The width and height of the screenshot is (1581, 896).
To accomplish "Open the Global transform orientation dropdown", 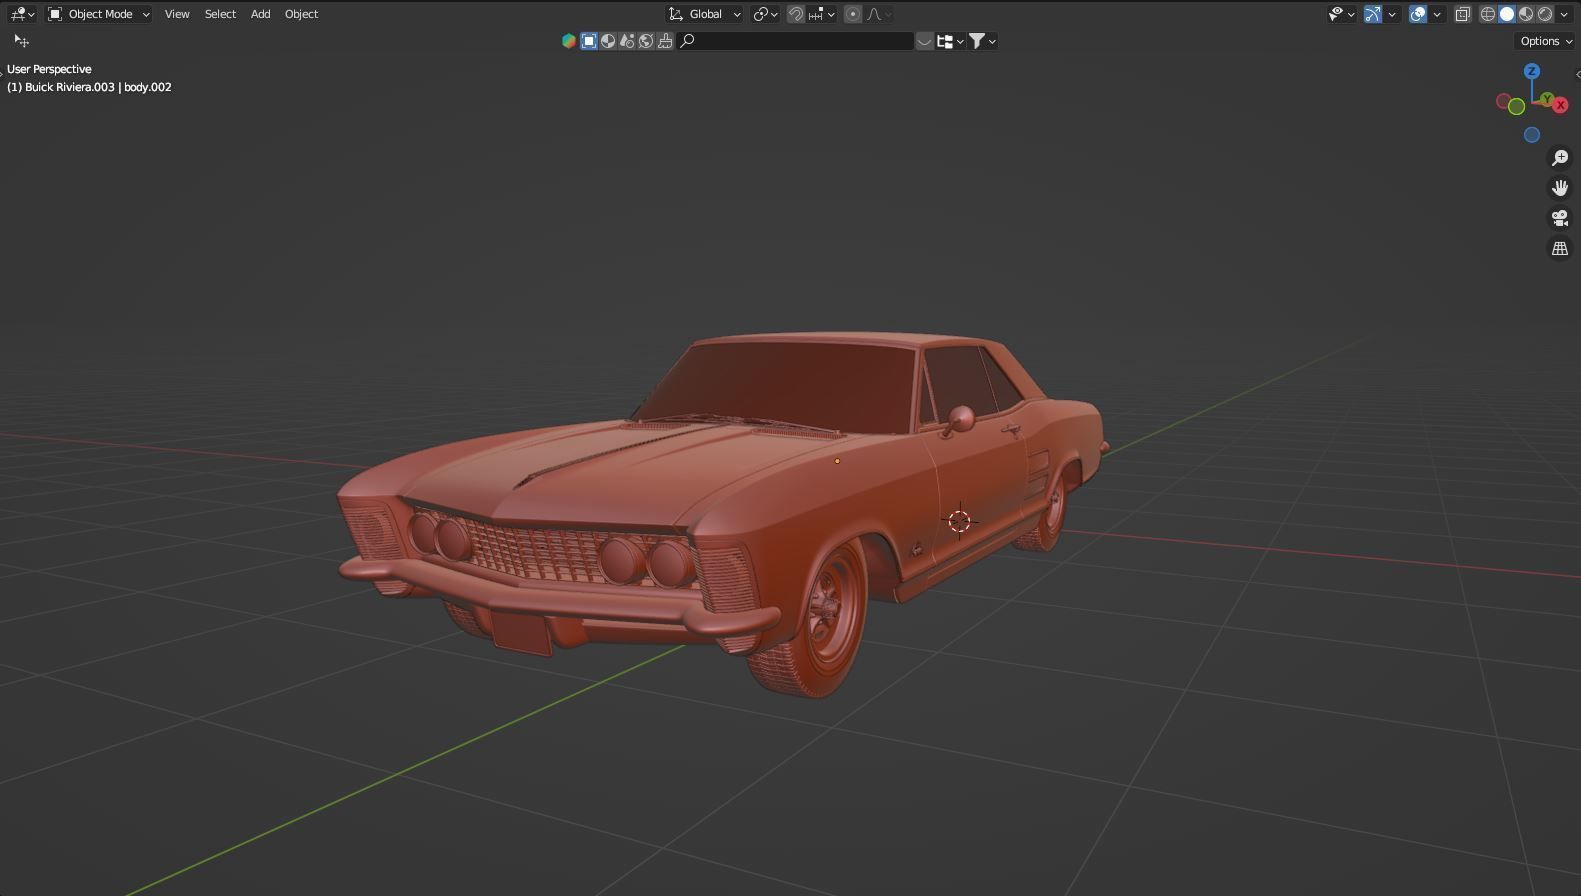I will [705, 14].
